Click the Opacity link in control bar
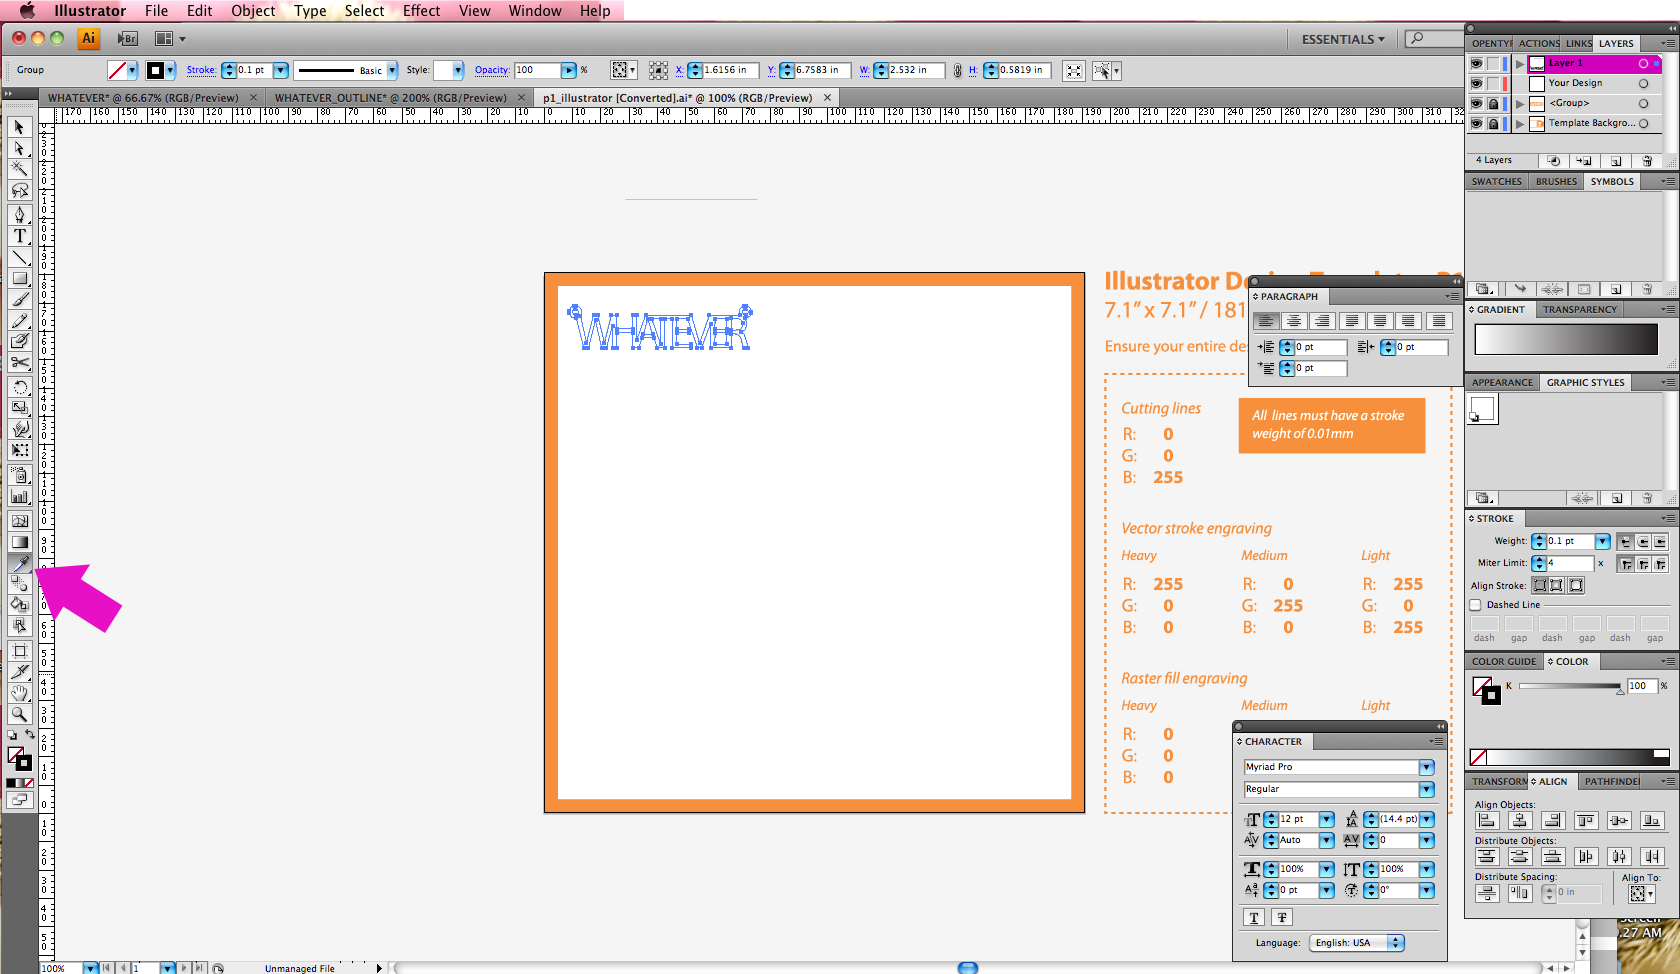The height and width of the screenshot is (974, 1680). point(492,70)
